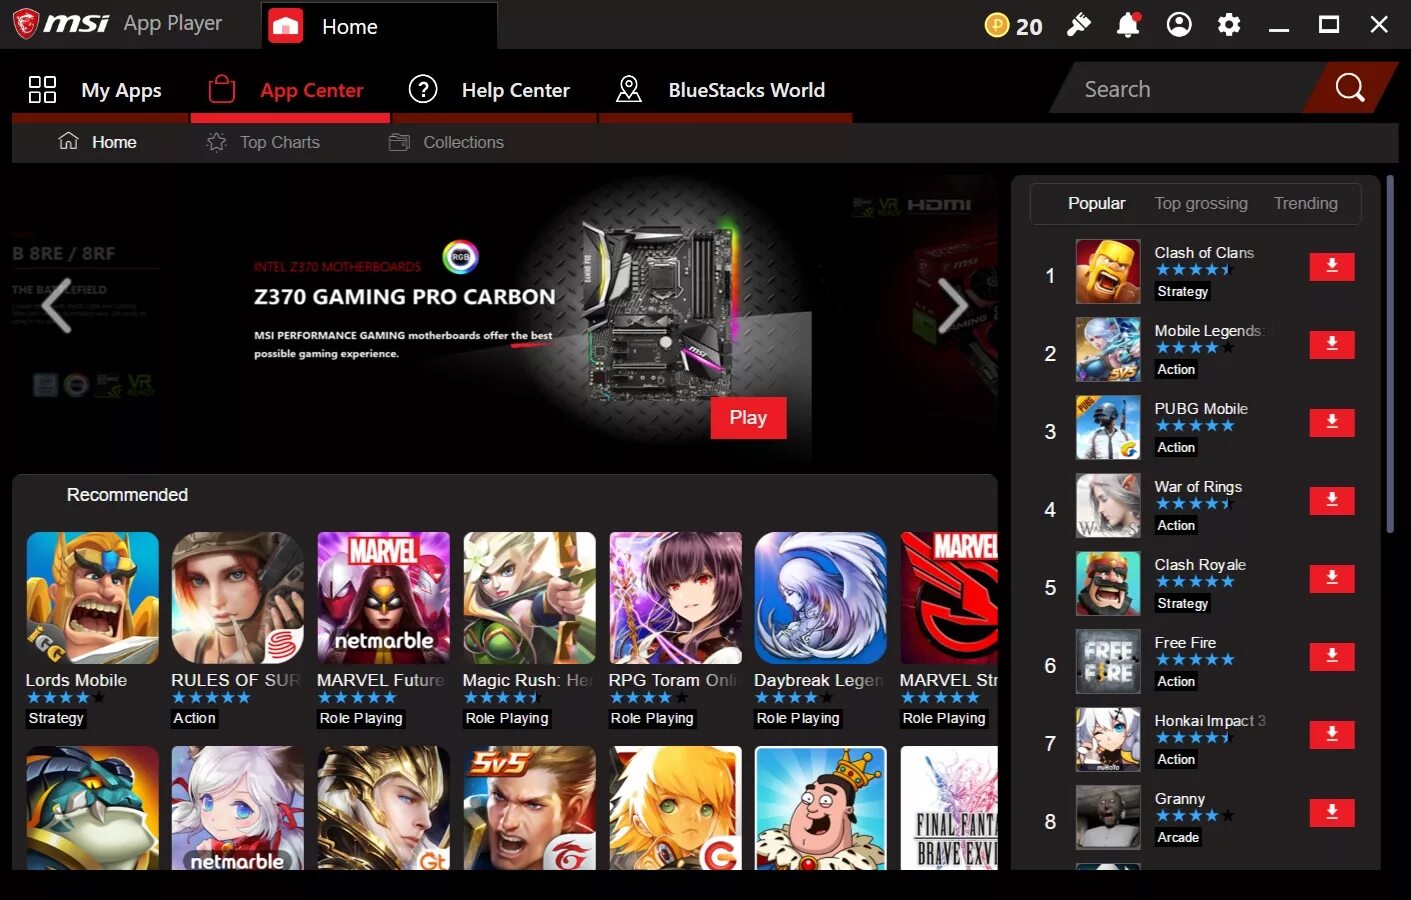Image resolution: width=1411 pixels, height=900 pixels.
Task: Click the pin/wrench tool icon in title bar
Action: tap(1078, 25)
